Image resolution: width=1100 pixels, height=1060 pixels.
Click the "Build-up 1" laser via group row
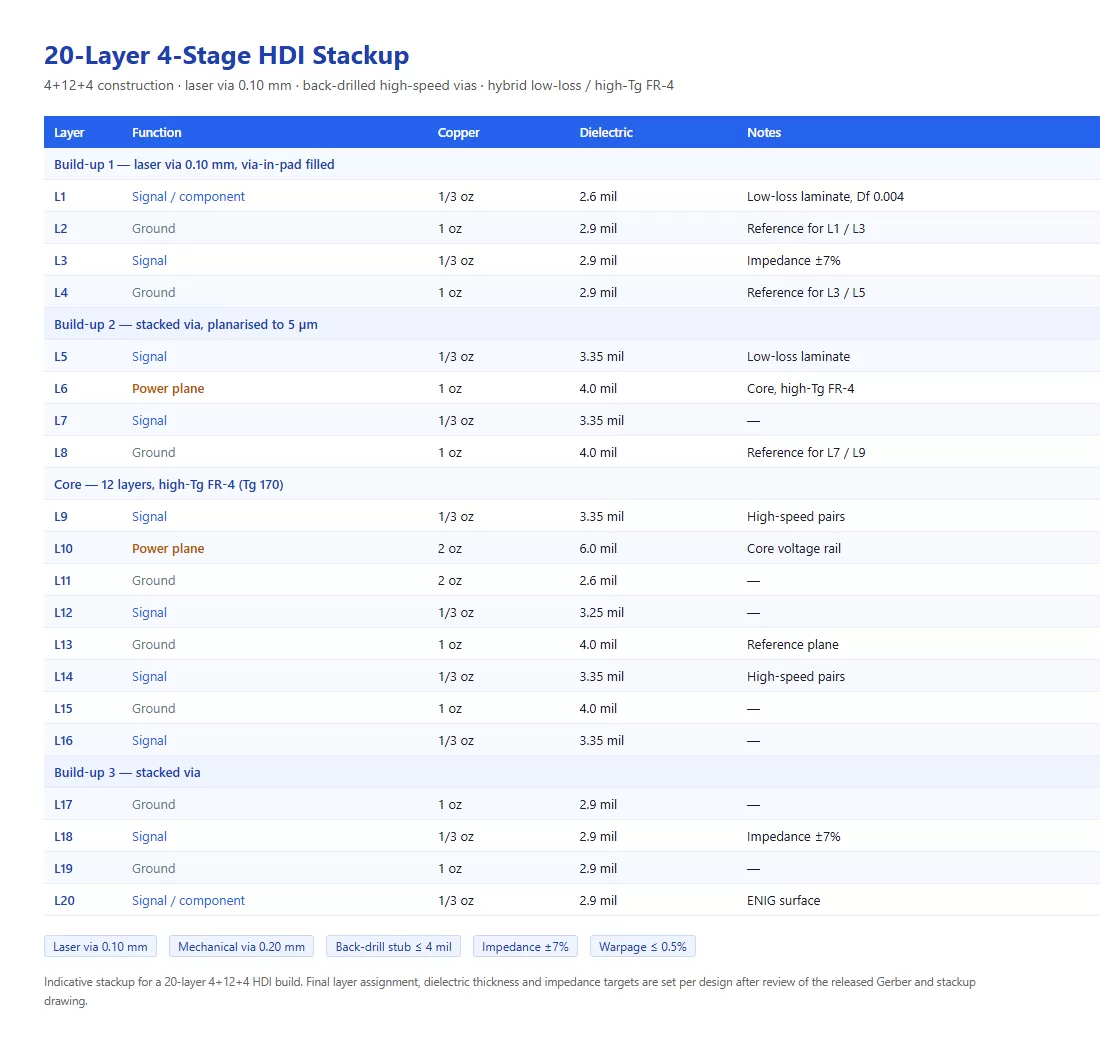tap(572, 164)
